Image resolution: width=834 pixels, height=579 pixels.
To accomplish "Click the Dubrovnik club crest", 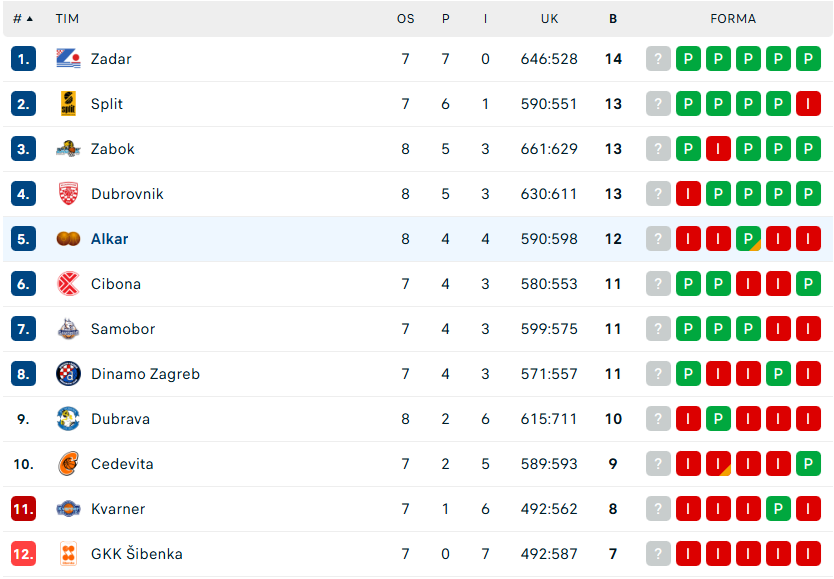I will point(68,194).
